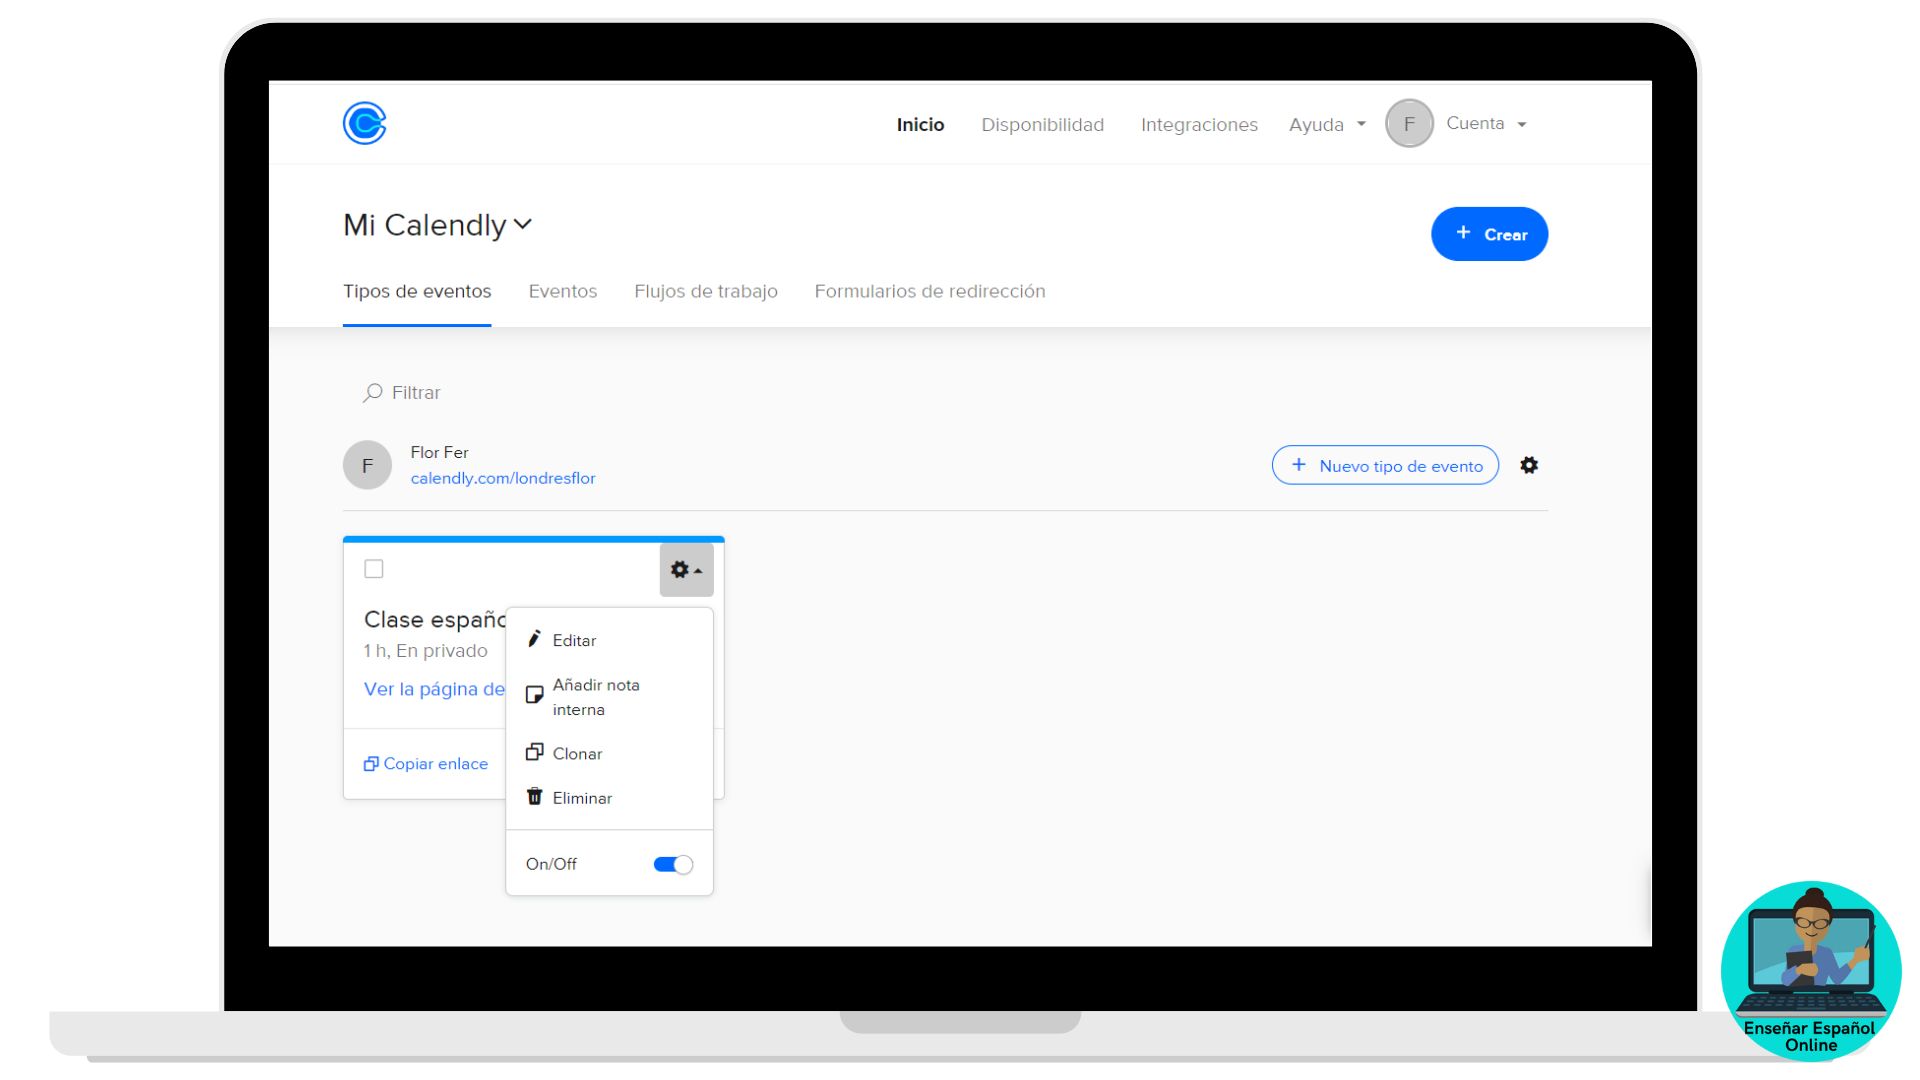Viewport: 1920px width, 1080px height.
Task: Open the calendly.com/londresflor link
Action: [502, 478]
